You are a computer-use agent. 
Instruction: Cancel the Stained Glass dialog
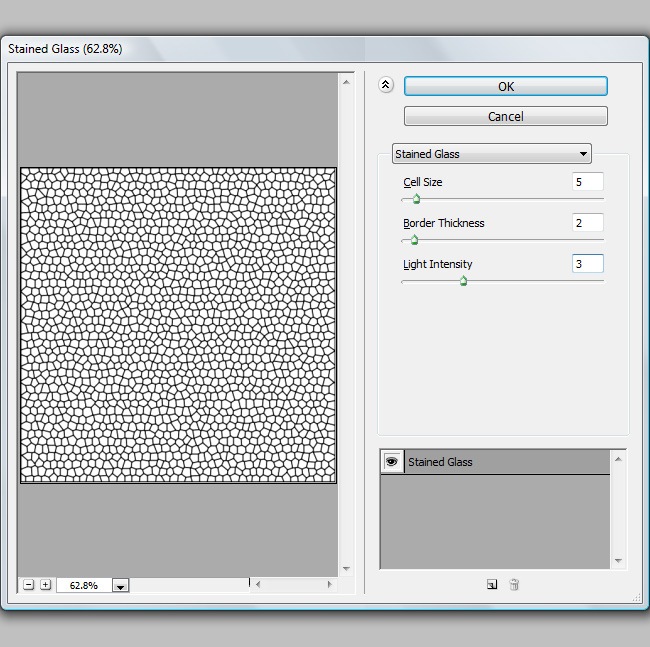pyautogui.click(x=505, y=116)
